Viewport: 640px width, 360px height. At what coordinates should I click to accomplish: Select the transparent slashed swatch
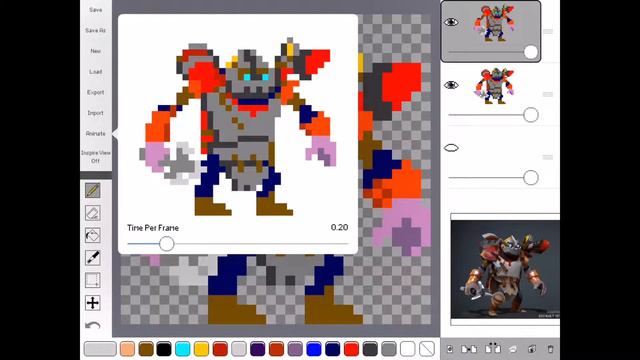coord(427,349)
